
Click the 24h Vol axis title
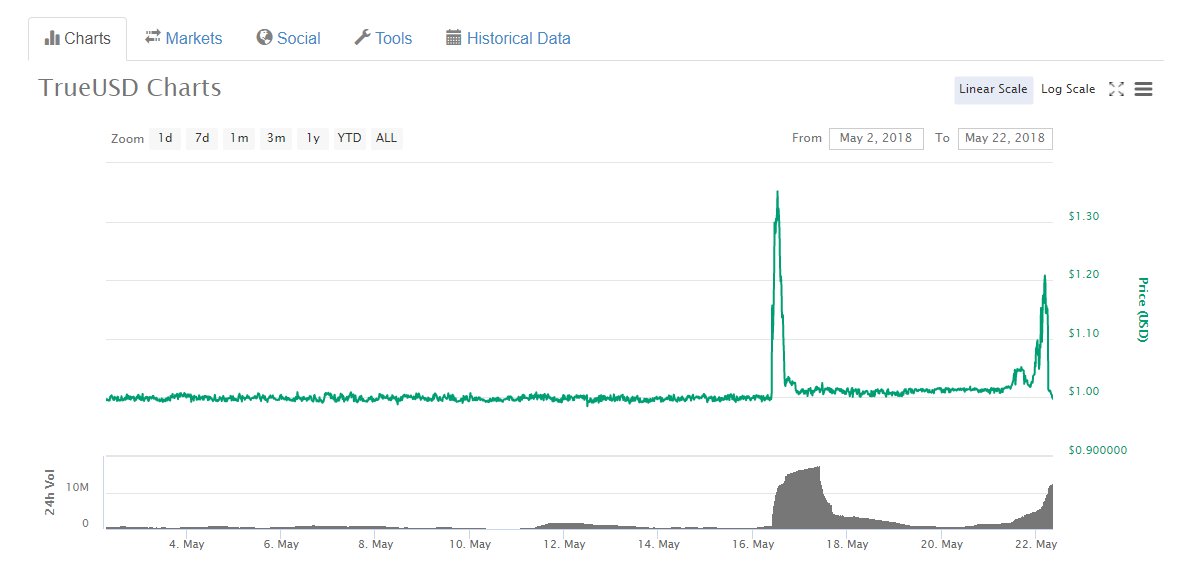[x=50, y=492]
